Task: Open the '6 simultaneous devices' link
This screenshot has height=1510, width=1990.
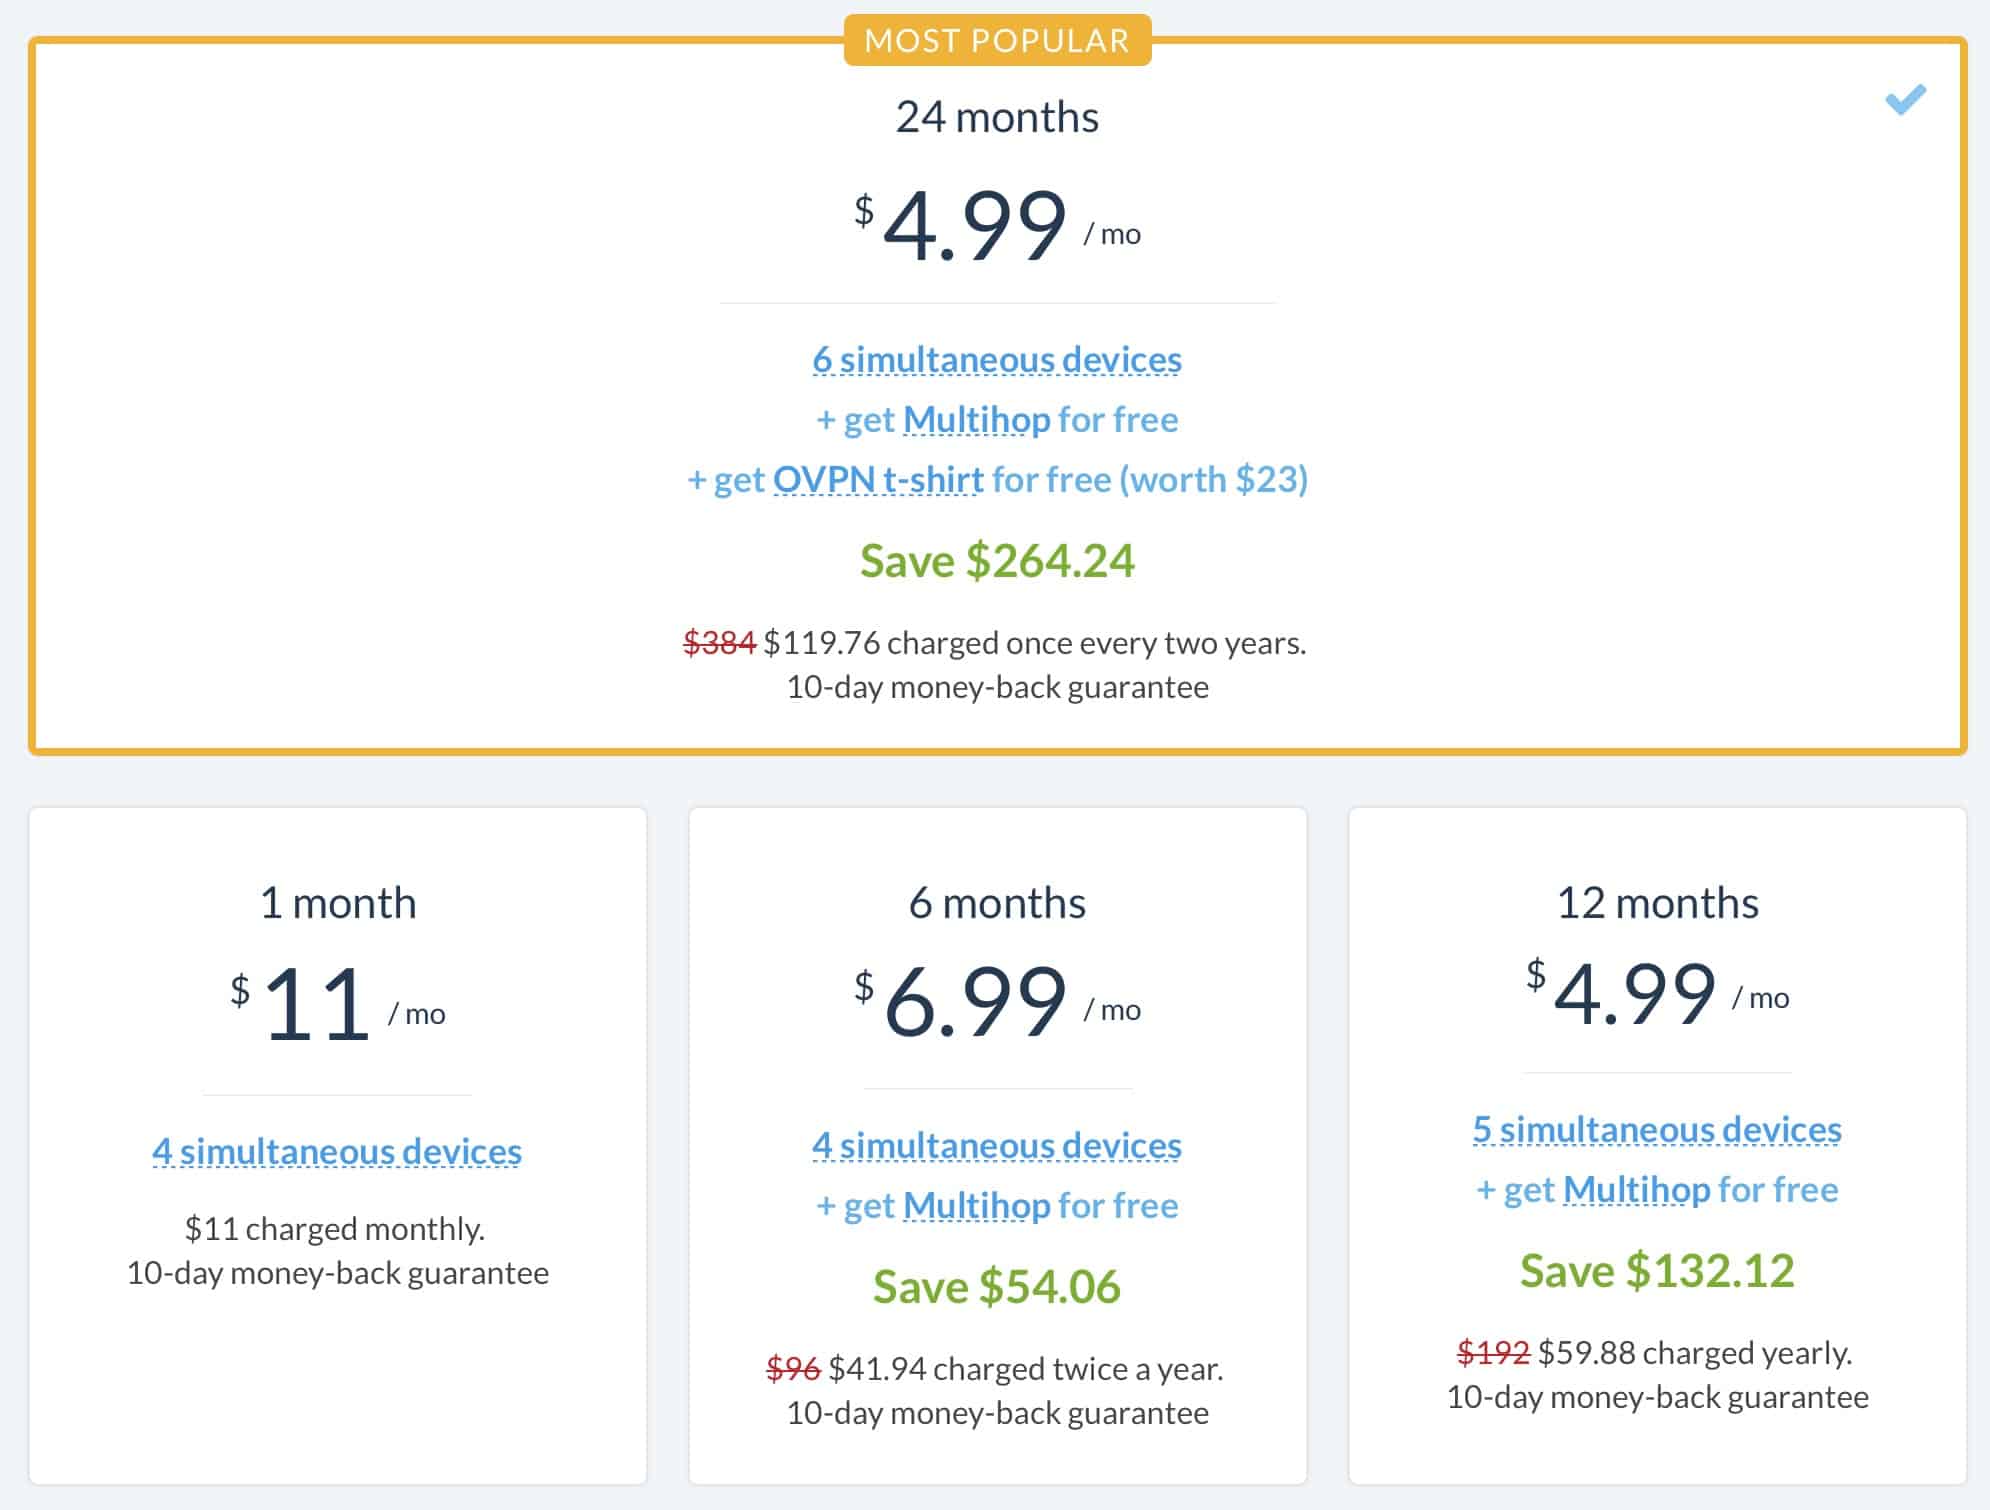Action: click(997, 360)
